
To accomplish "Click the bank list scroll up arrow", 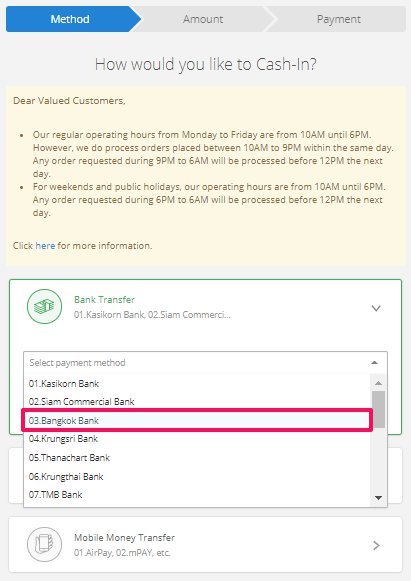I will tap(378, 383).
